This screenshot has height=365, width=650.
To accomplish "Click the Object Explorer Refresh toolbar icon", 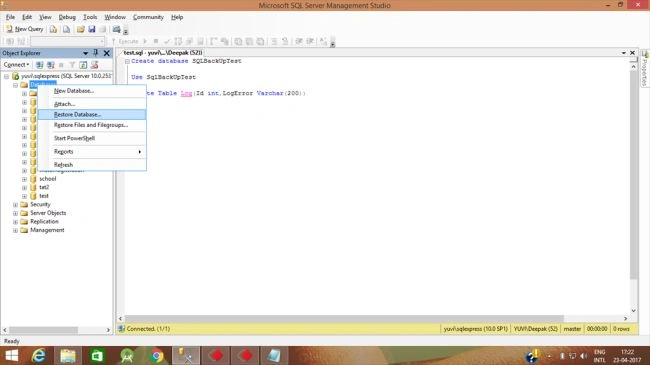I will click(x=83, y=65).
